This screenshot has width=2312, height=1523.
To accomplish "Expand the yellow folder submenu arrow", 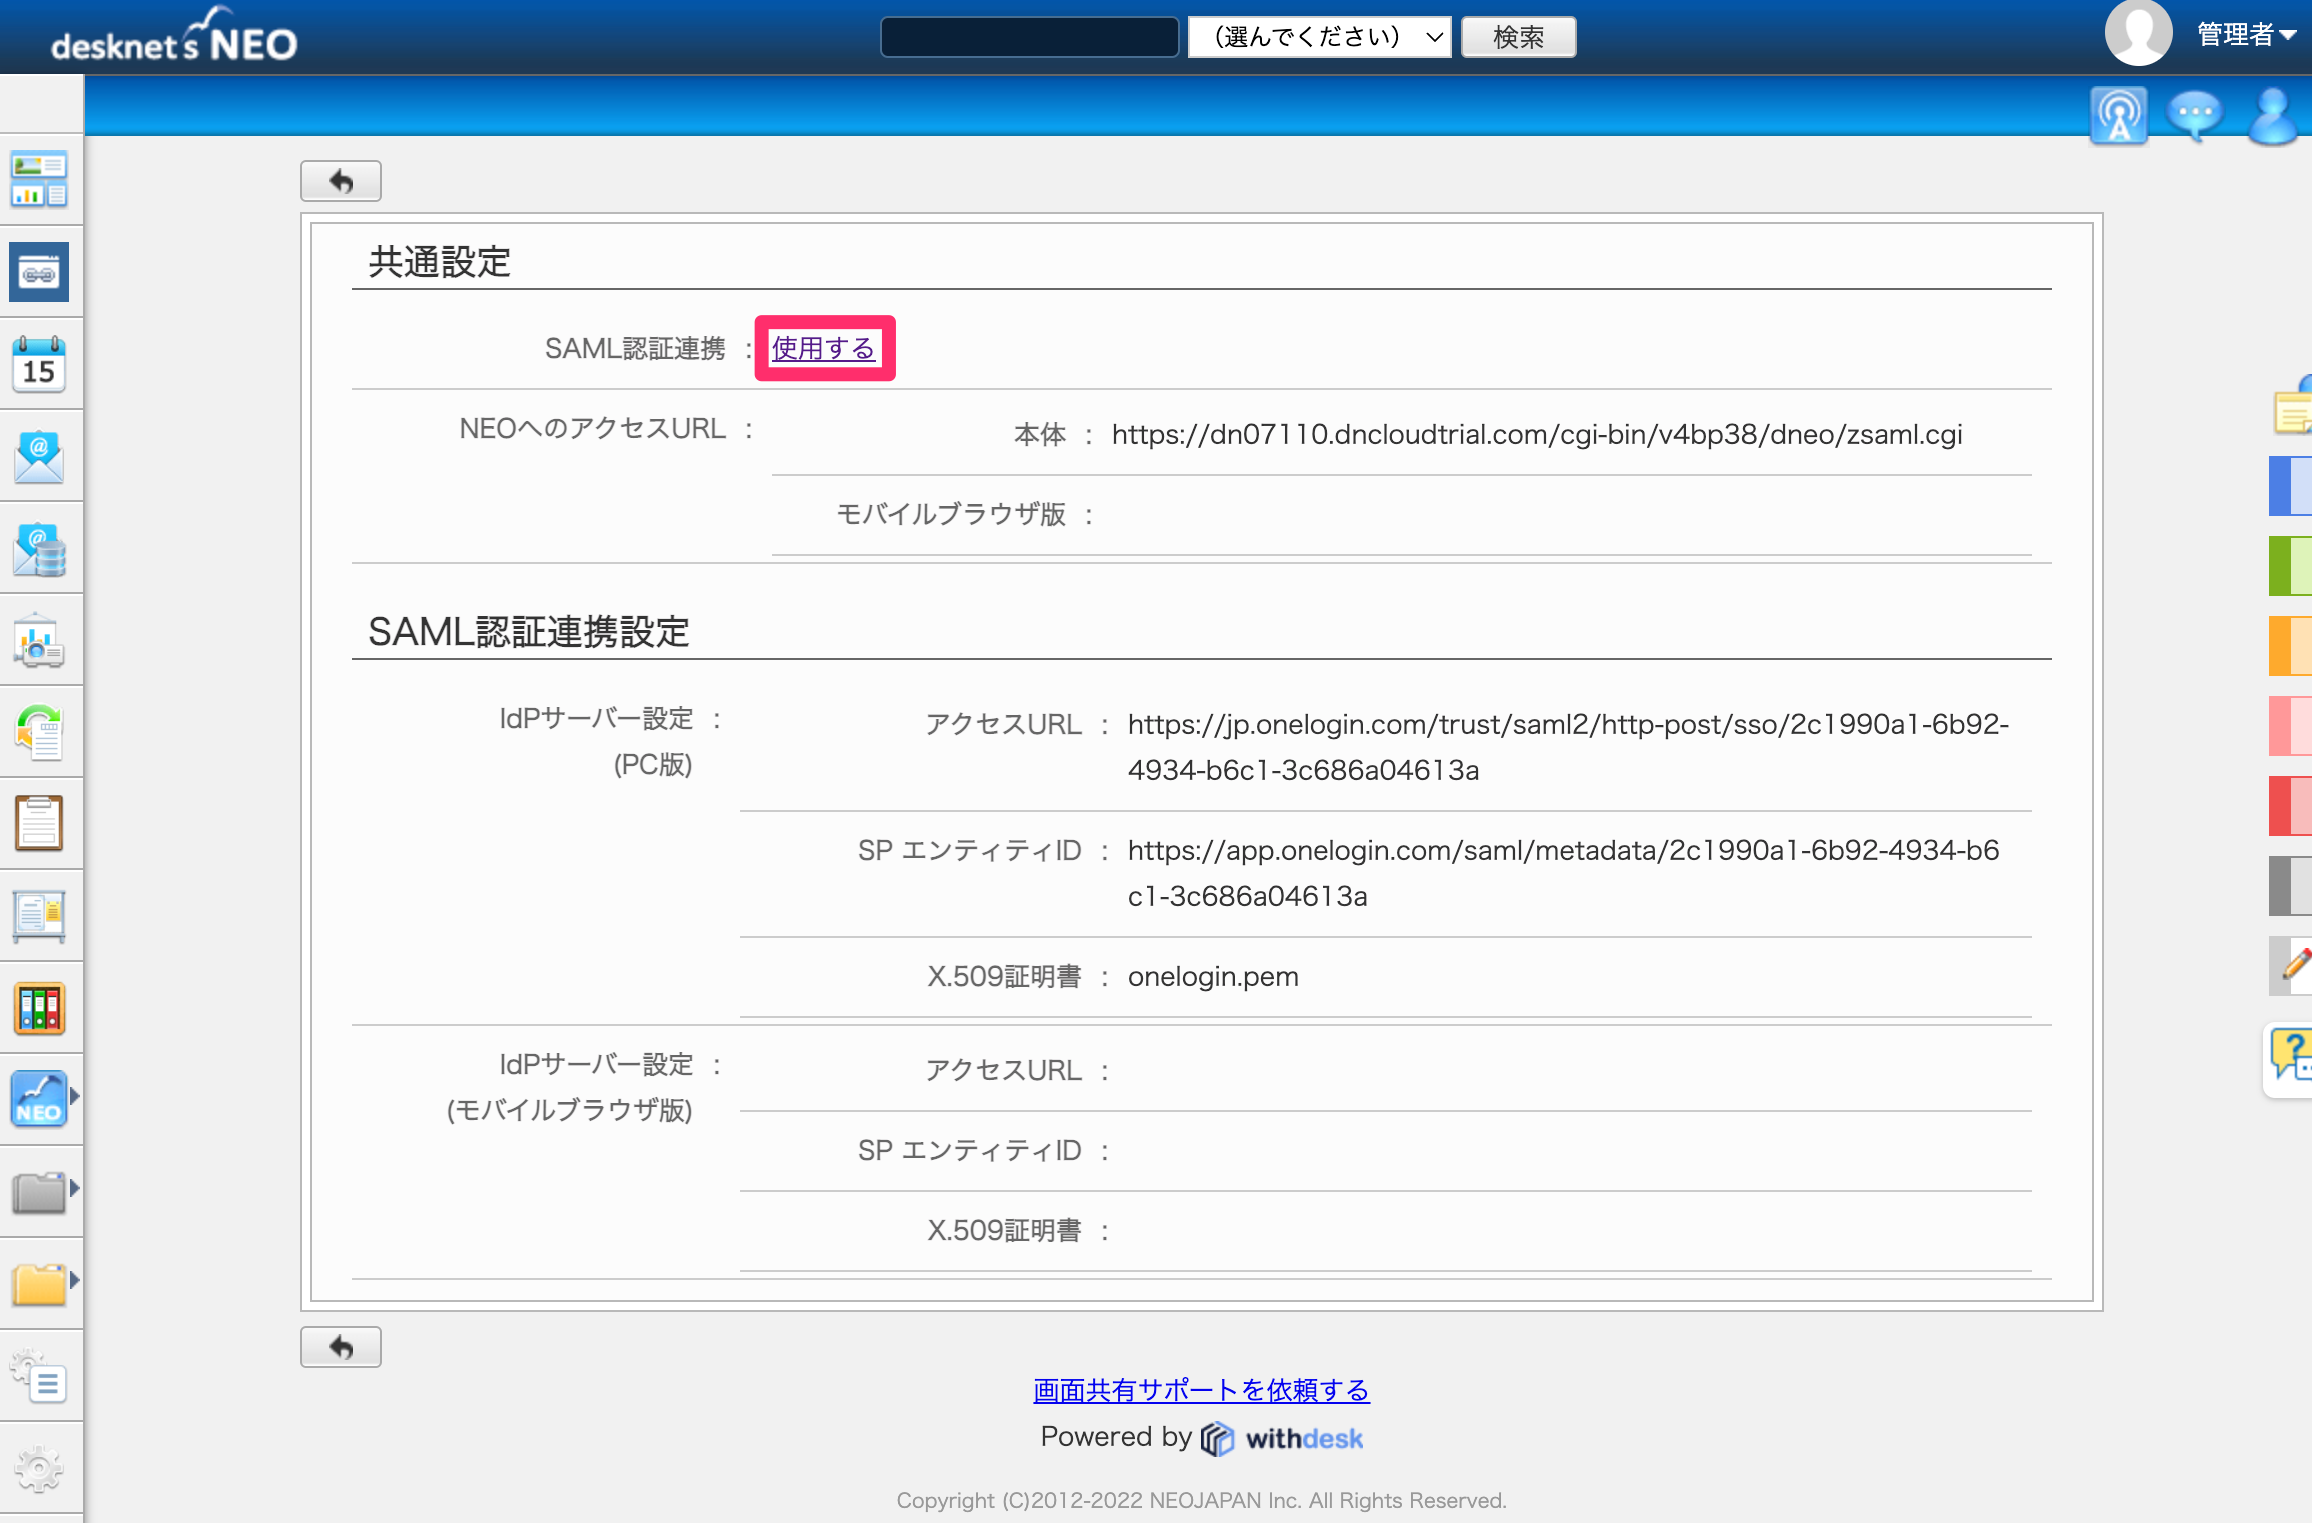I will (75, 1281).
